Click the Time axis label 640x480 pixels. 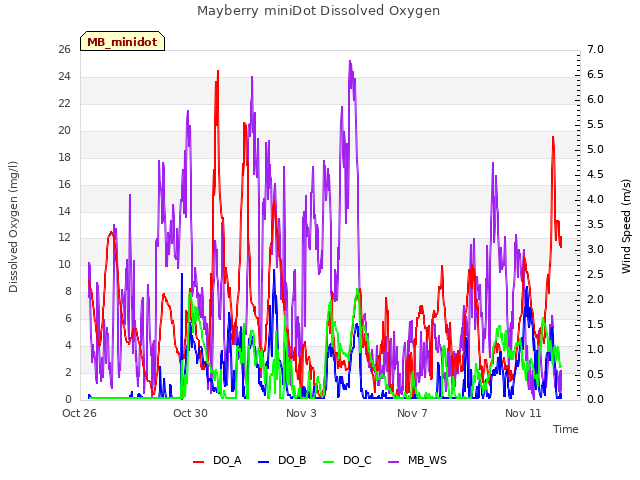566,429
